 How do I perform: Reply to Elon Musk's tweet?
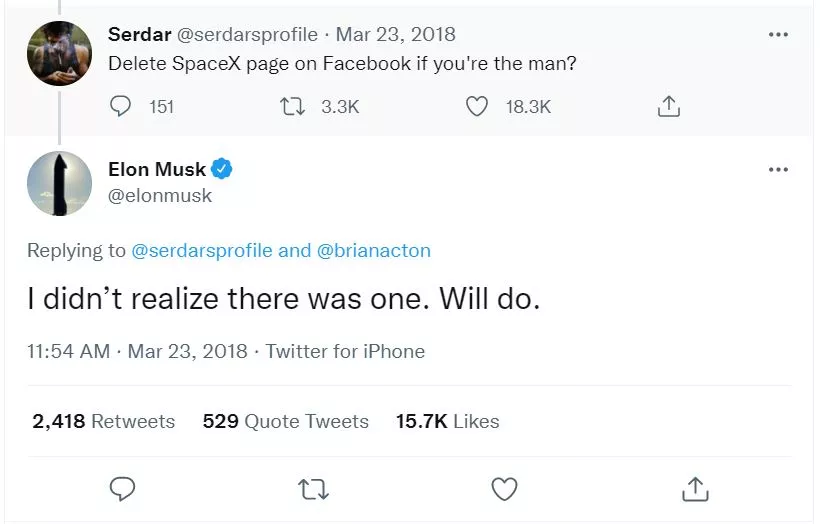(122, 488)
